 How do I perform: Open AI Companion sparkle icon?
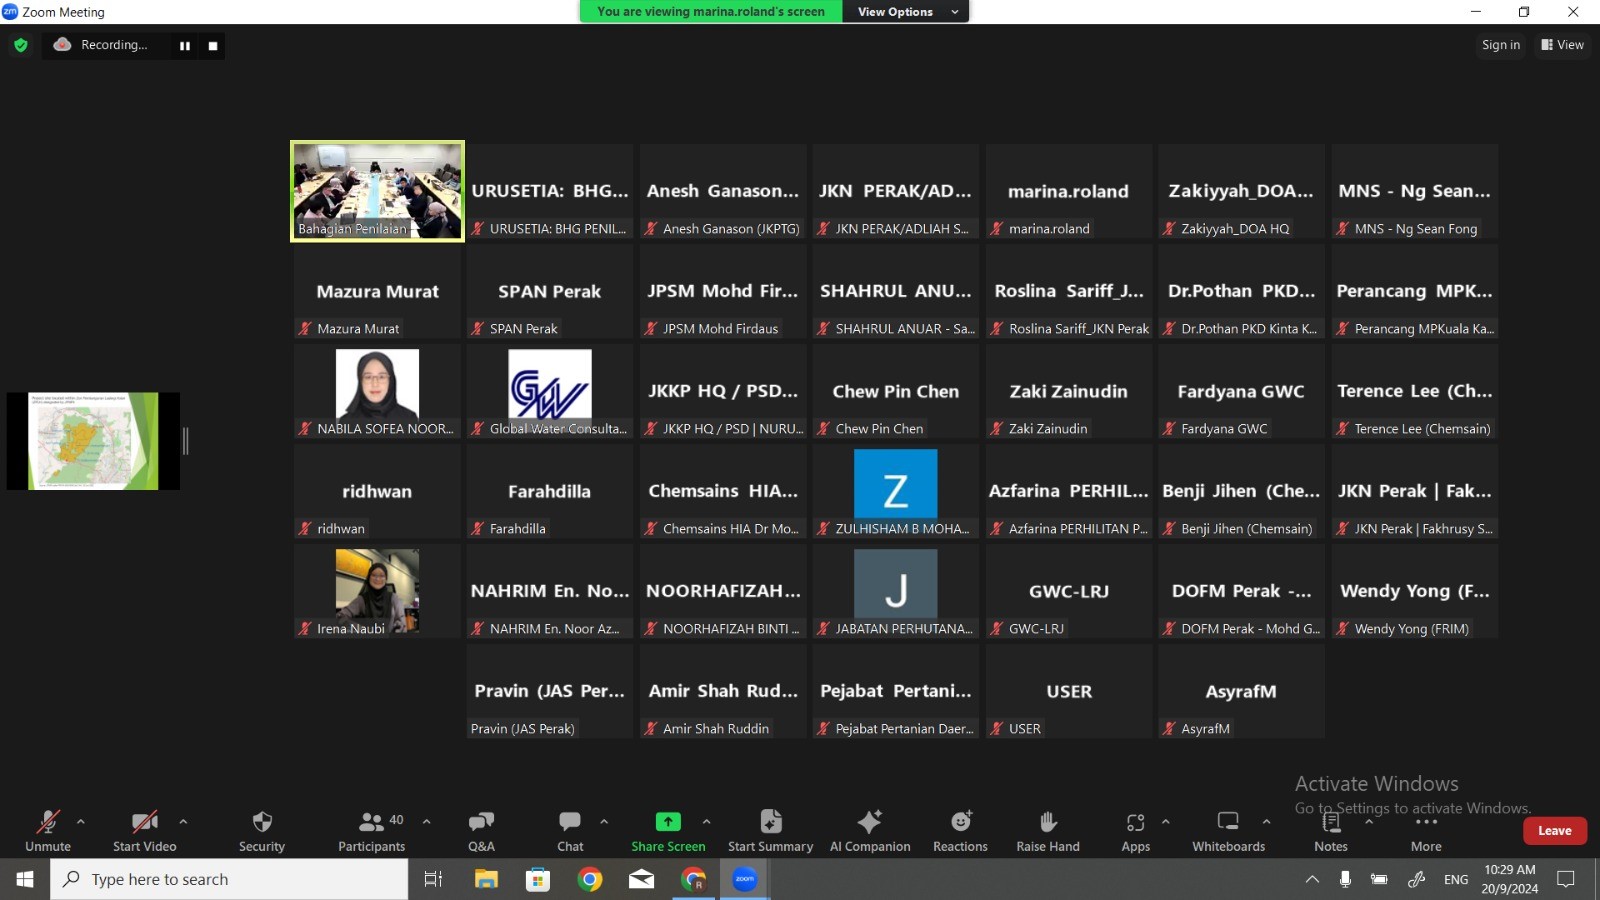coord(870,822)
